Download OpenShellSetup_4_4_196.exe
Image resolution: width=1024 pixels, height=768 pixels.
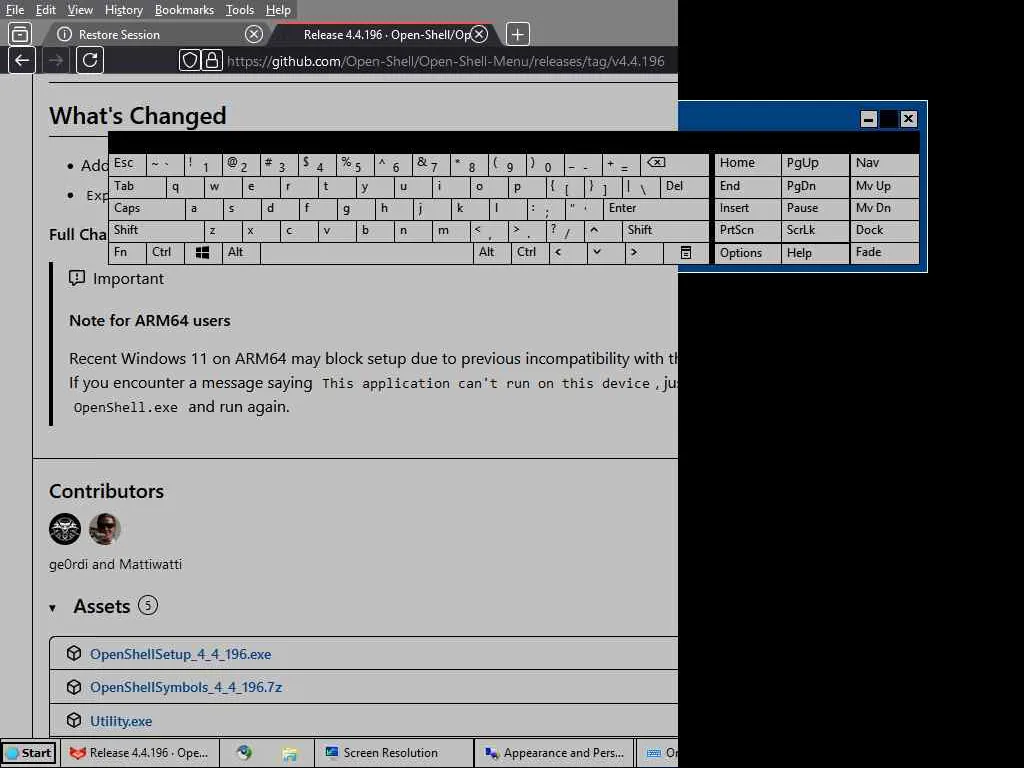click(x=180, y=654)
